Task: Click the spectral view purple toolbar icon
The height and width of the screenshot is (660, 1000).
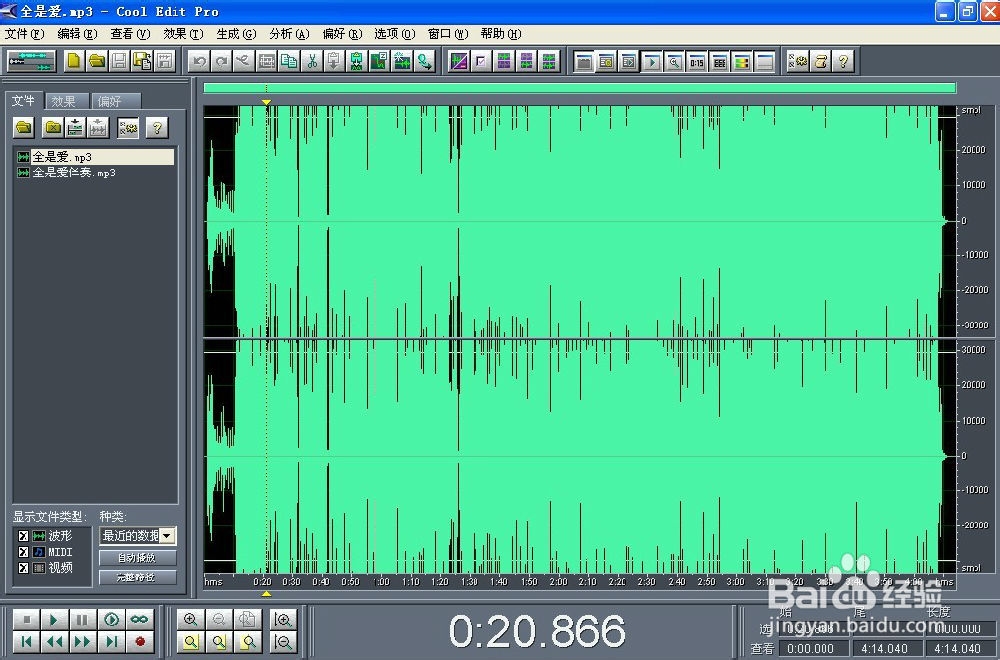Action: point(459,61)
